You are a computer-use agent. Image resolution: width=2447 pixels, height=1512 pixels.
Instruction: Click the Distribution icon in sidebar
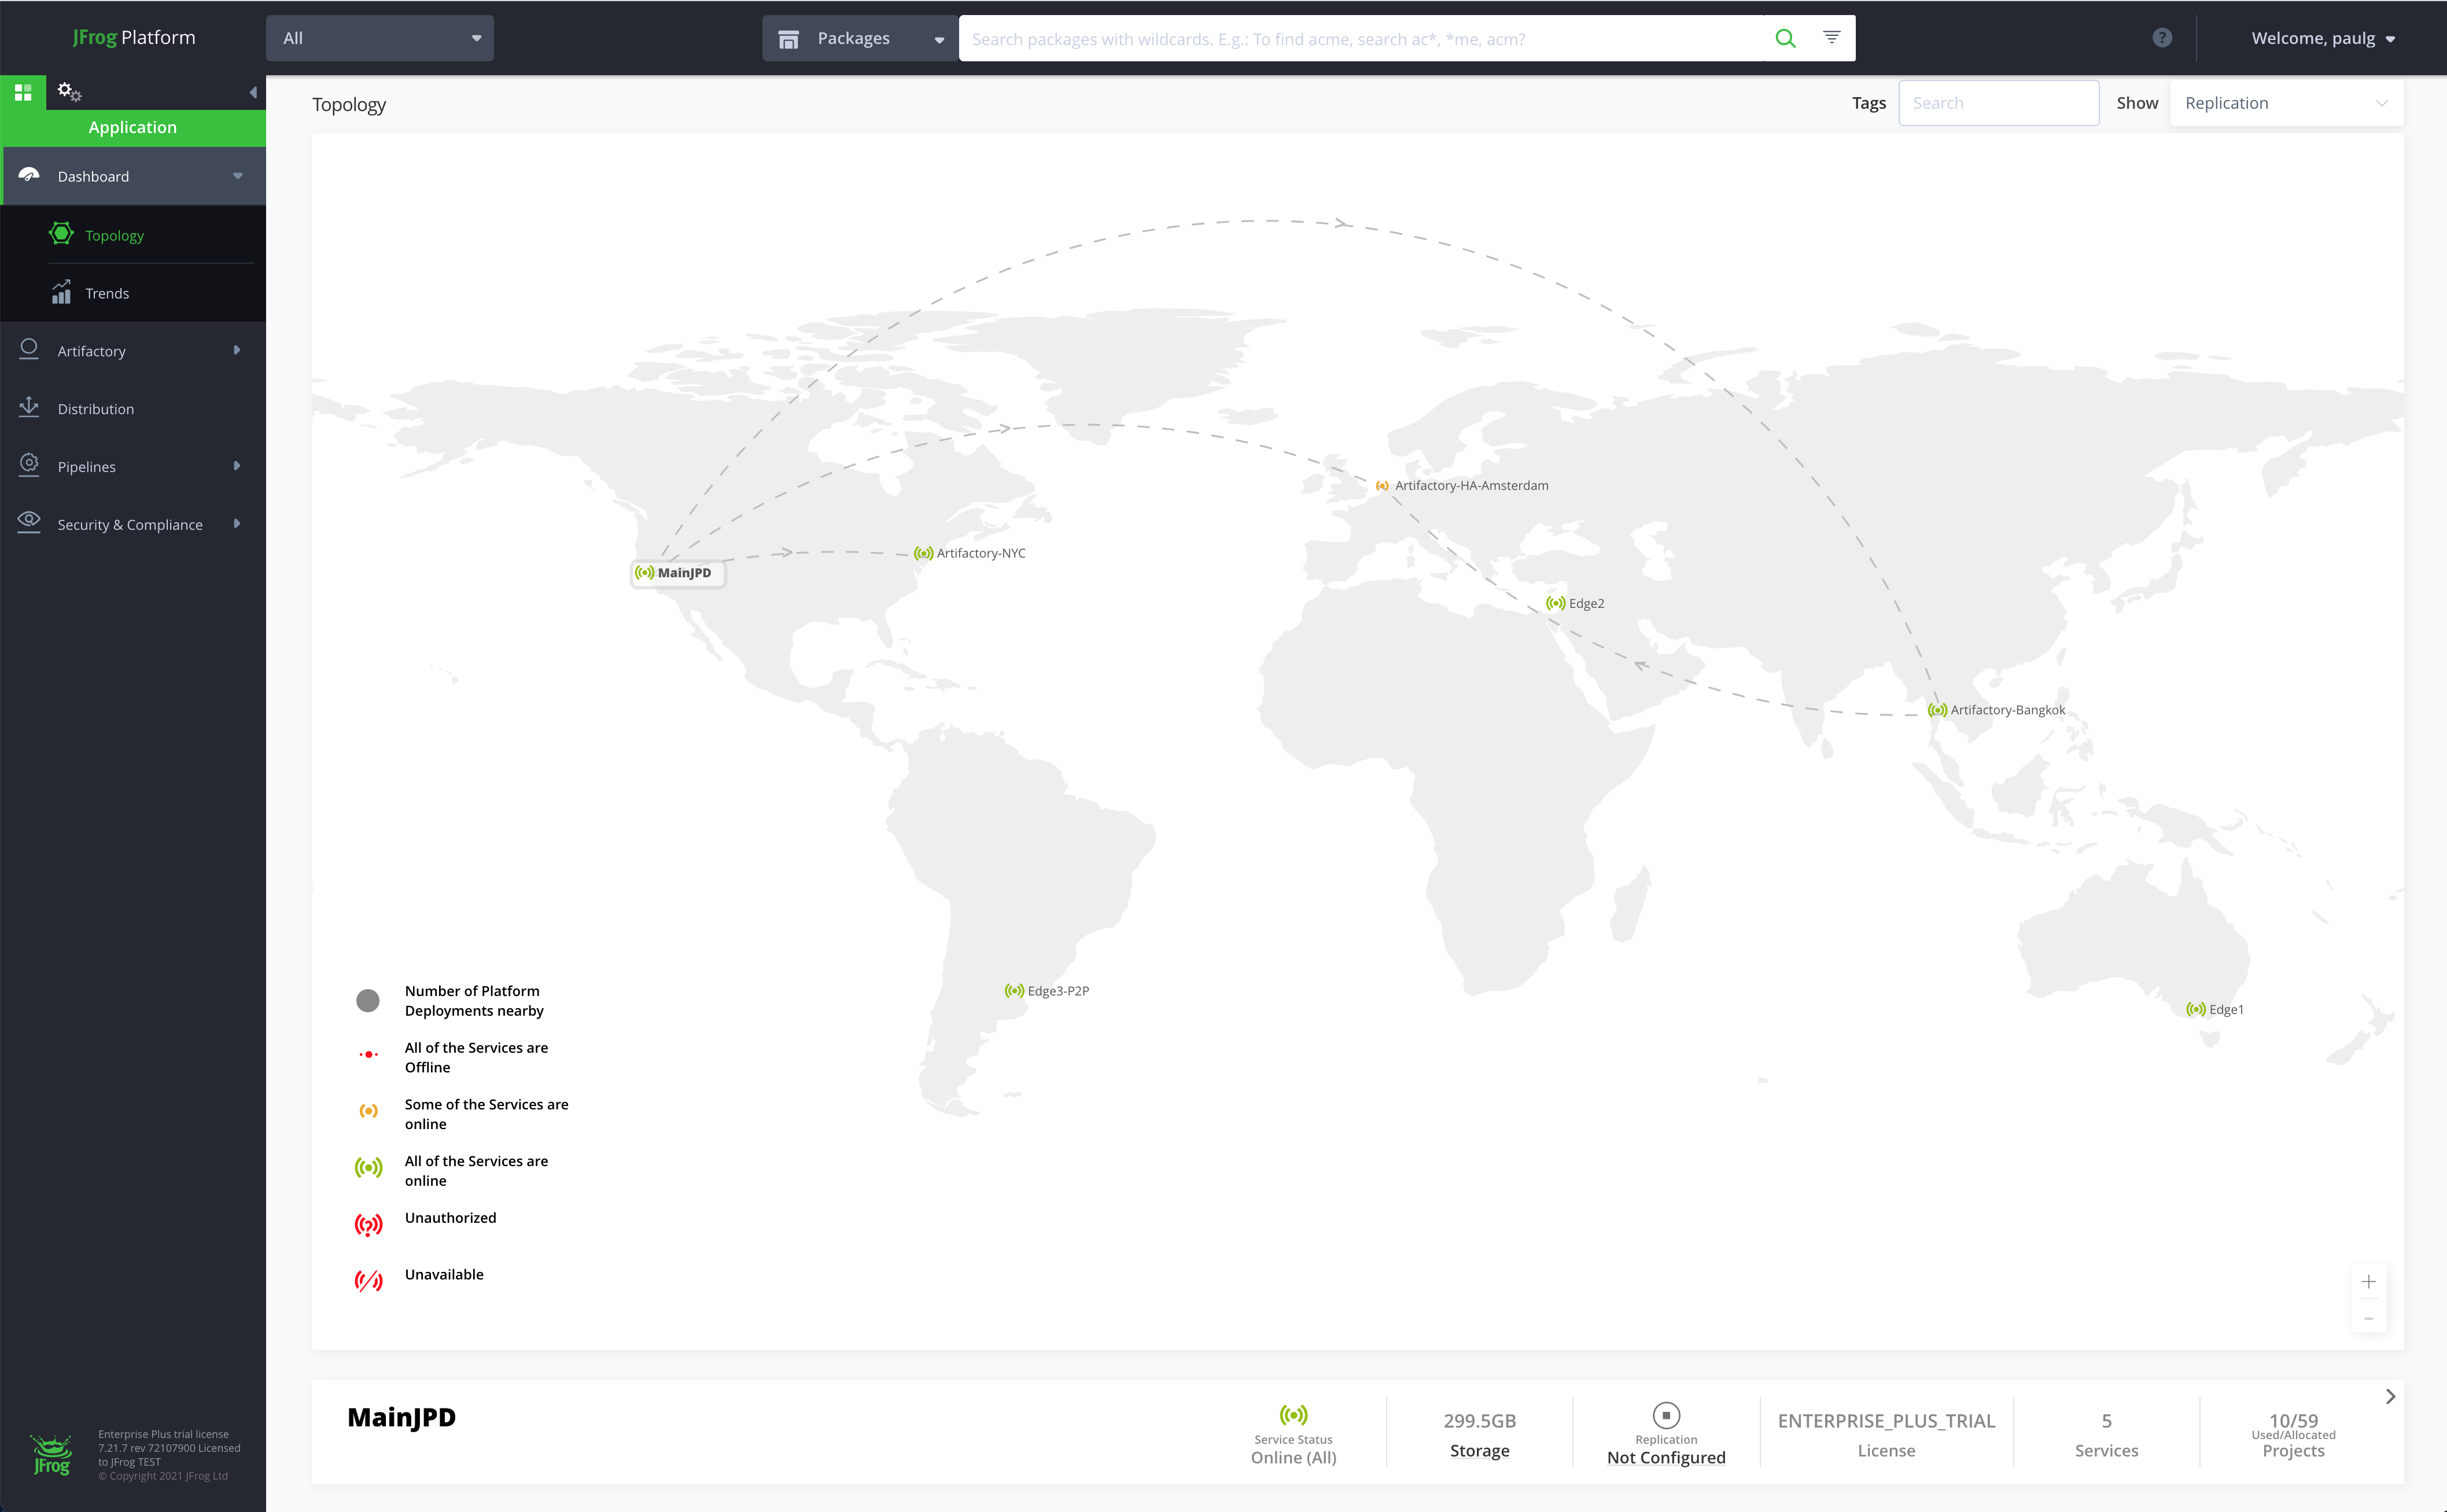[x=28, y=407]
